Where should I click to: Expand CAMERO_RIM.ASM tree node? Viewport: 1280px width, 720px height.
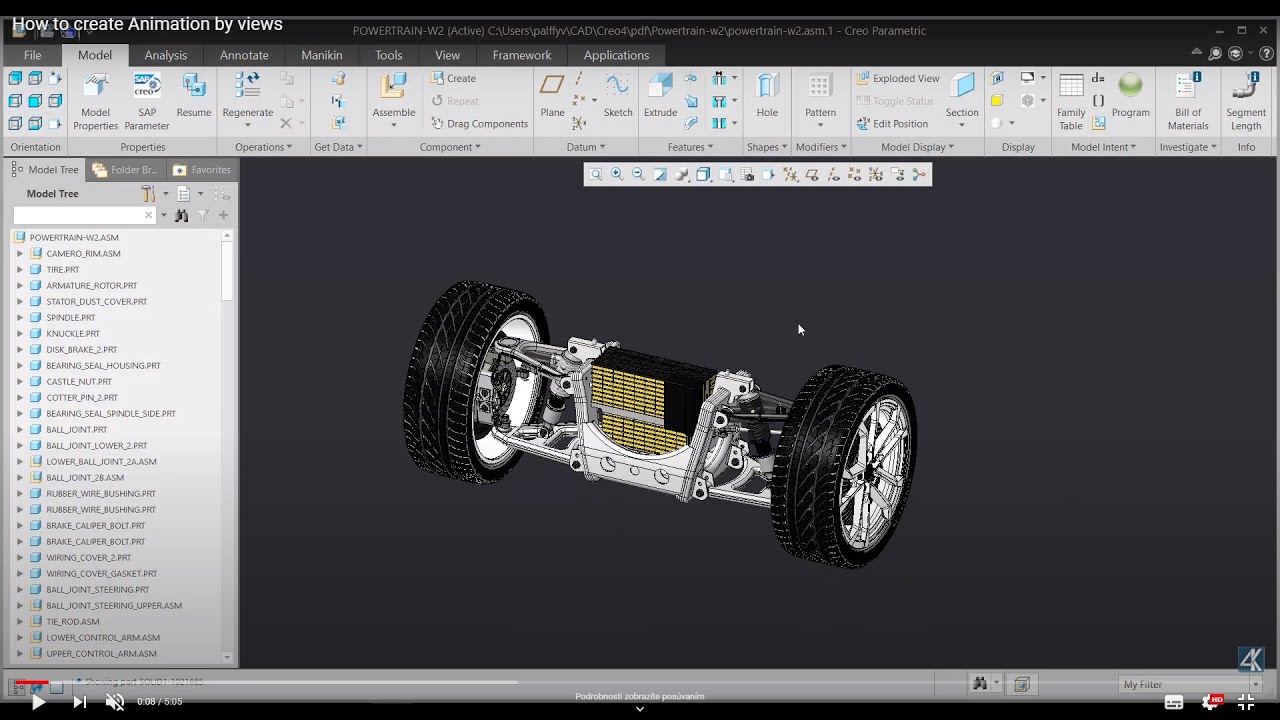19,254
